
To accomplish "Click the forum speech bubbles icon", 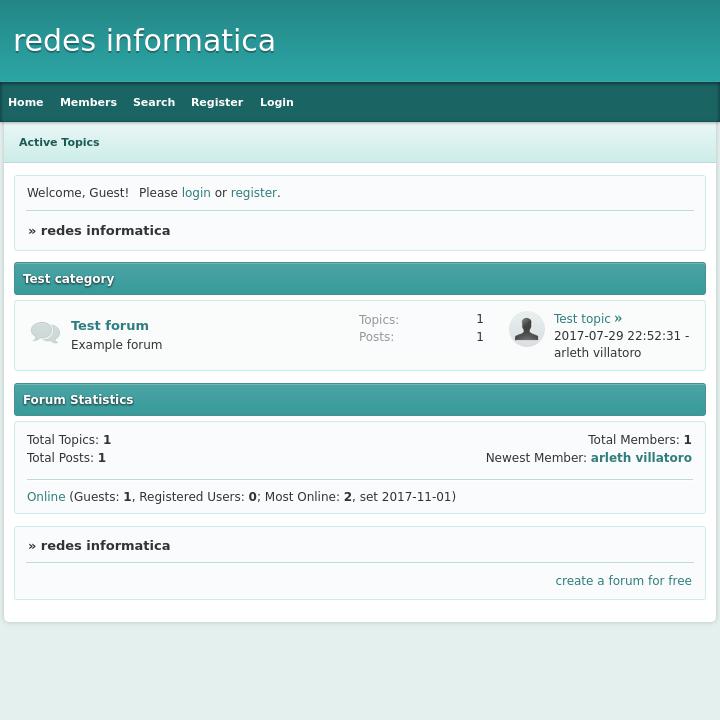I will pyautogui.click(x=45, y=332).
